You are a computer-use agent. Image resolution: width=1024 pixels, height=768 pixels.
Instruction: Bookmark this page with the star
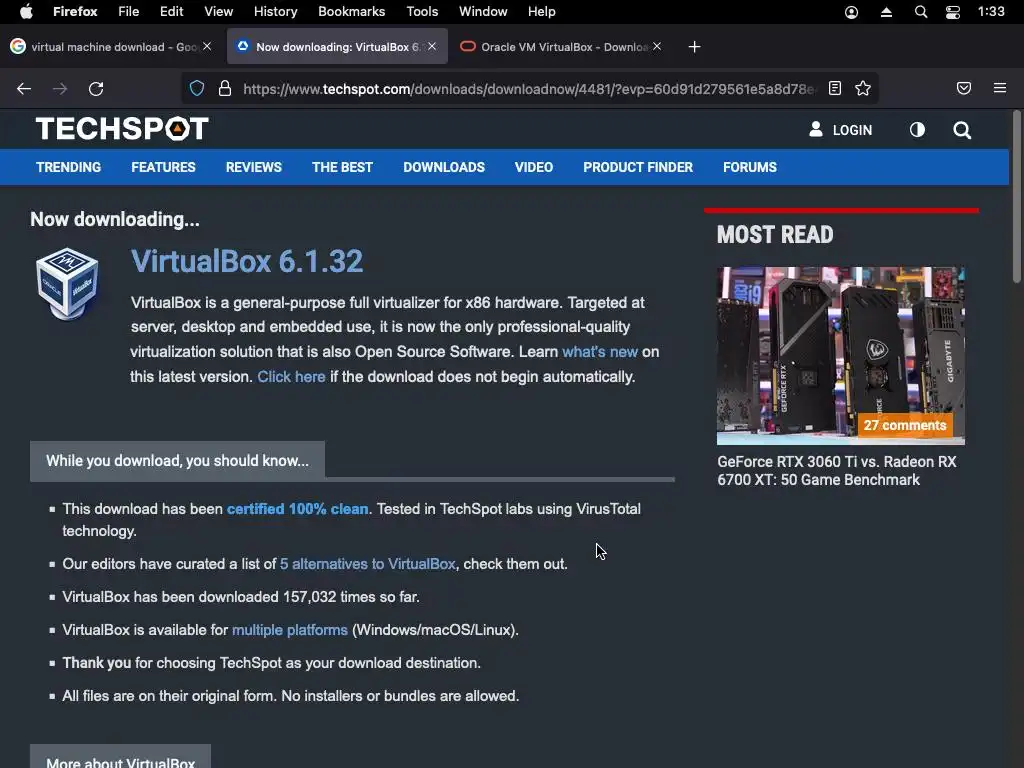[x=863, y=88]
